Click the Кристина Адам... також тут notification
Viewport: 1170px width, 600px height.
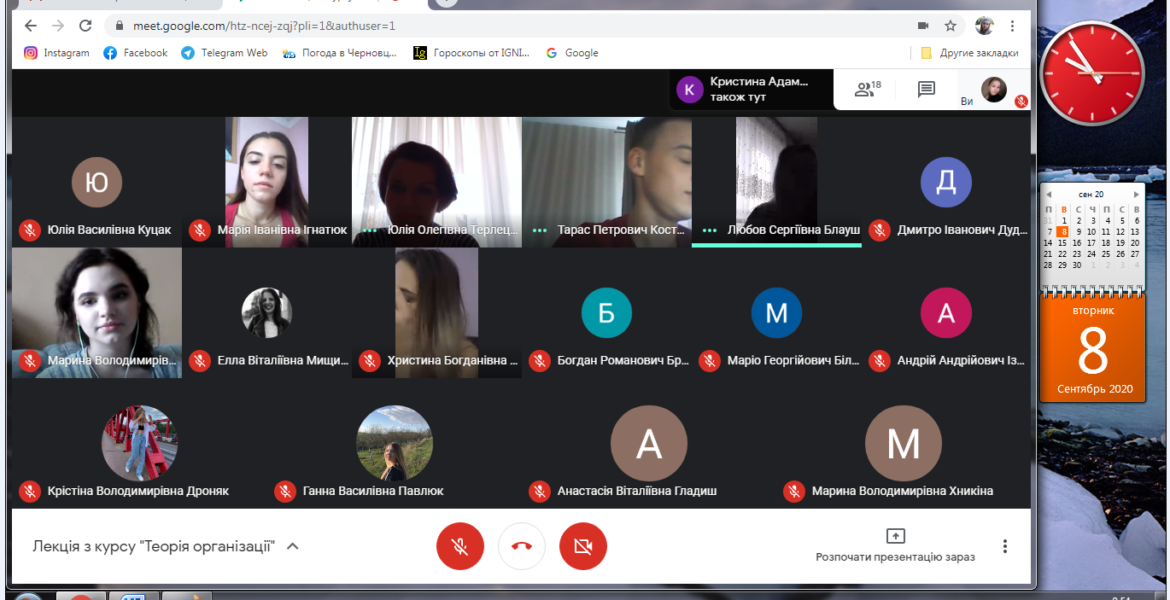751,90
